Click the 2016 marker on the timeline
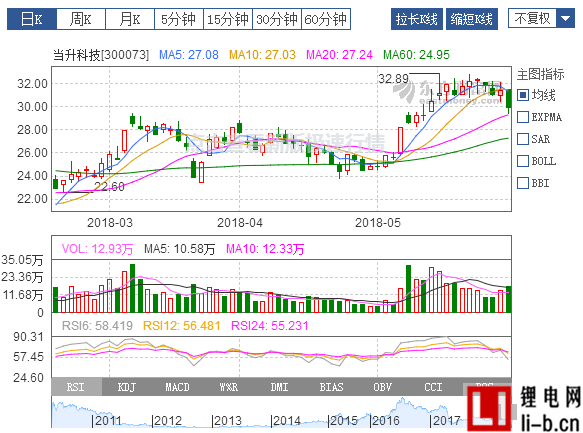This screenshot has height=433, width=583. [385, 421]
